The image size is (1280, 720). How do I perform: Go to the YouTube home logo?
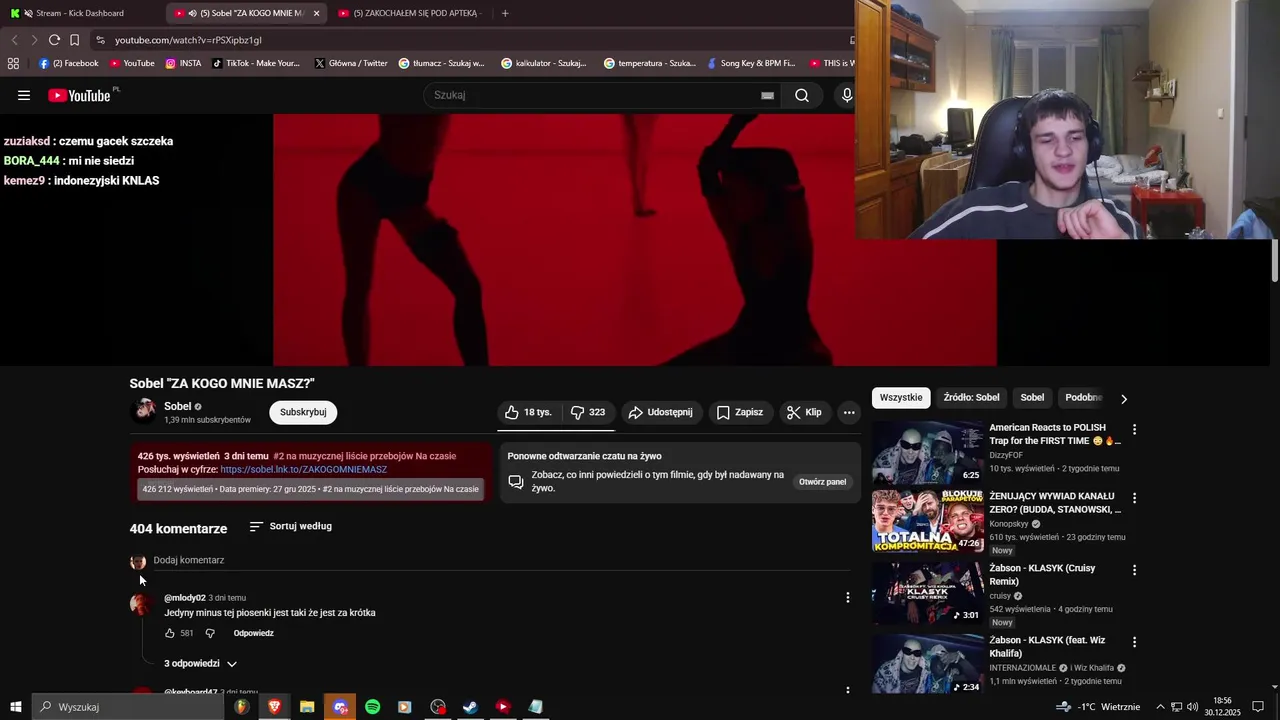pos(80,95)
